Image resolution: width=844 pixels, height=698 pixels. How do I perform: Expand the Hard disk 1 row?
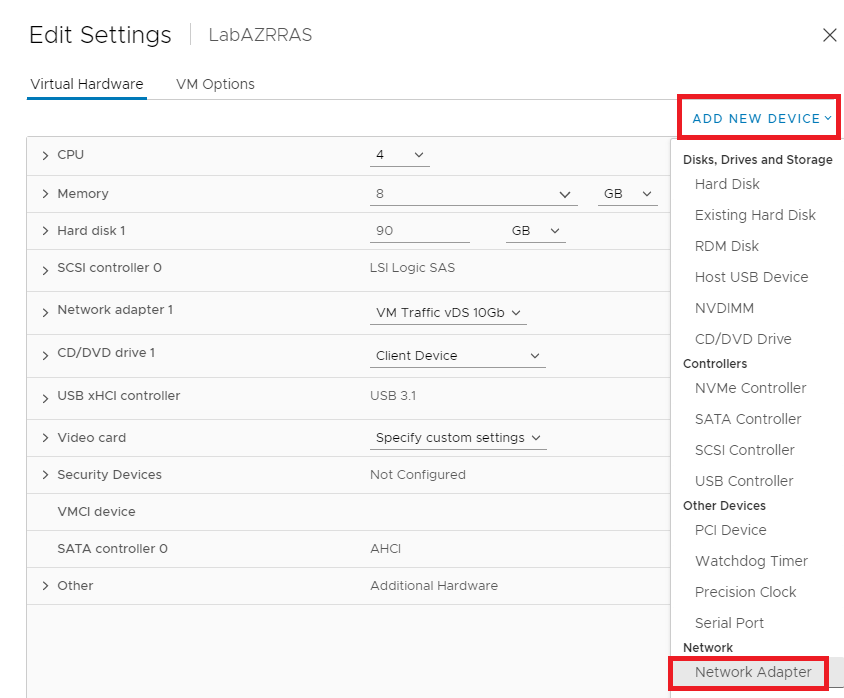[45, 231]
